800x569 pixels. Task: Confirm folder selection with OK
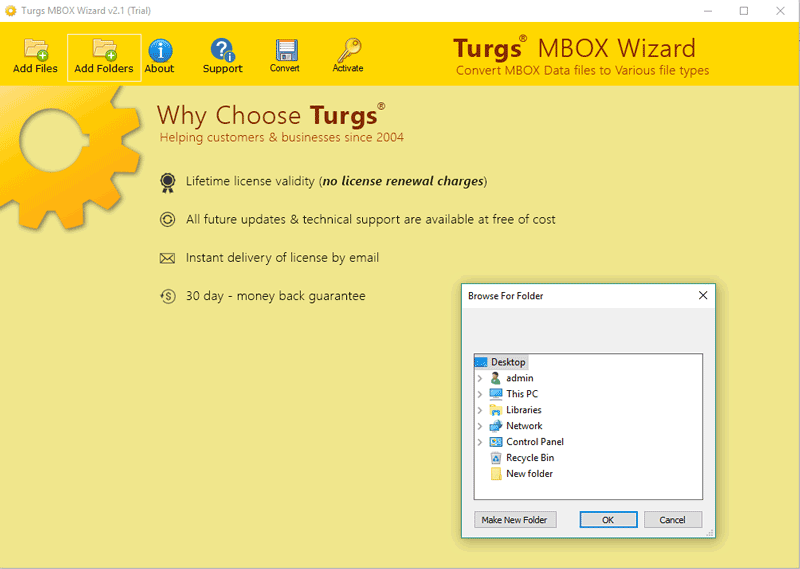(608, 519)
